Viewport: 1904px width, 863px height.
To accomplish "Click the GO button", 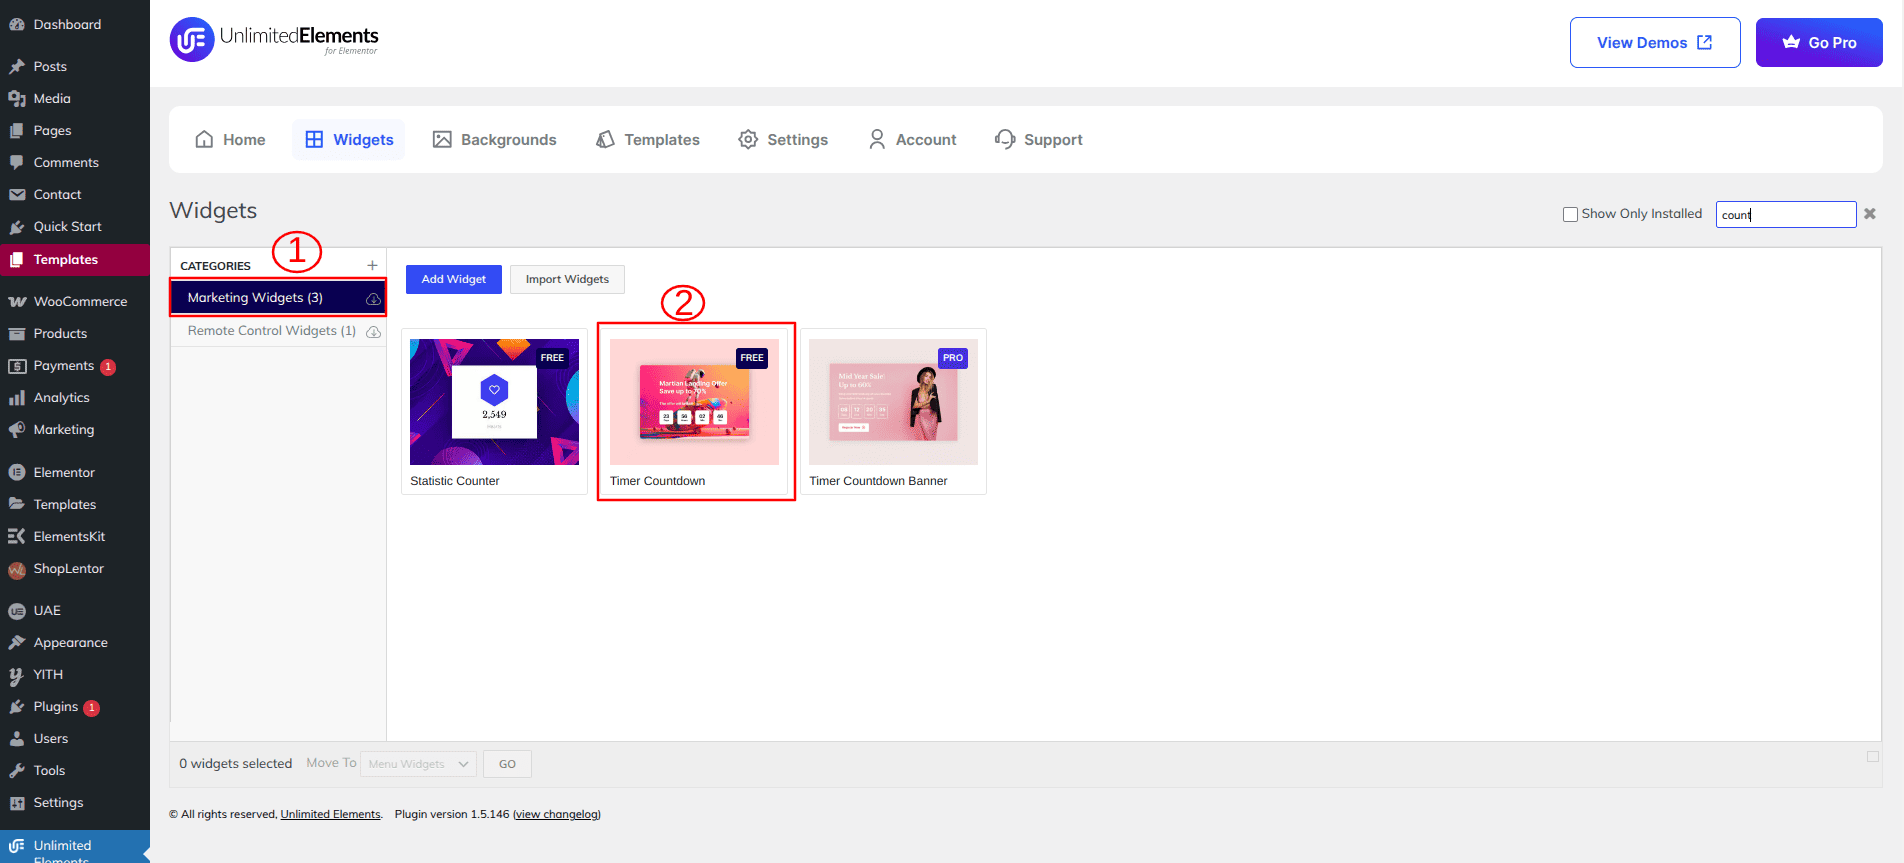I will click(x=507, y=764).
